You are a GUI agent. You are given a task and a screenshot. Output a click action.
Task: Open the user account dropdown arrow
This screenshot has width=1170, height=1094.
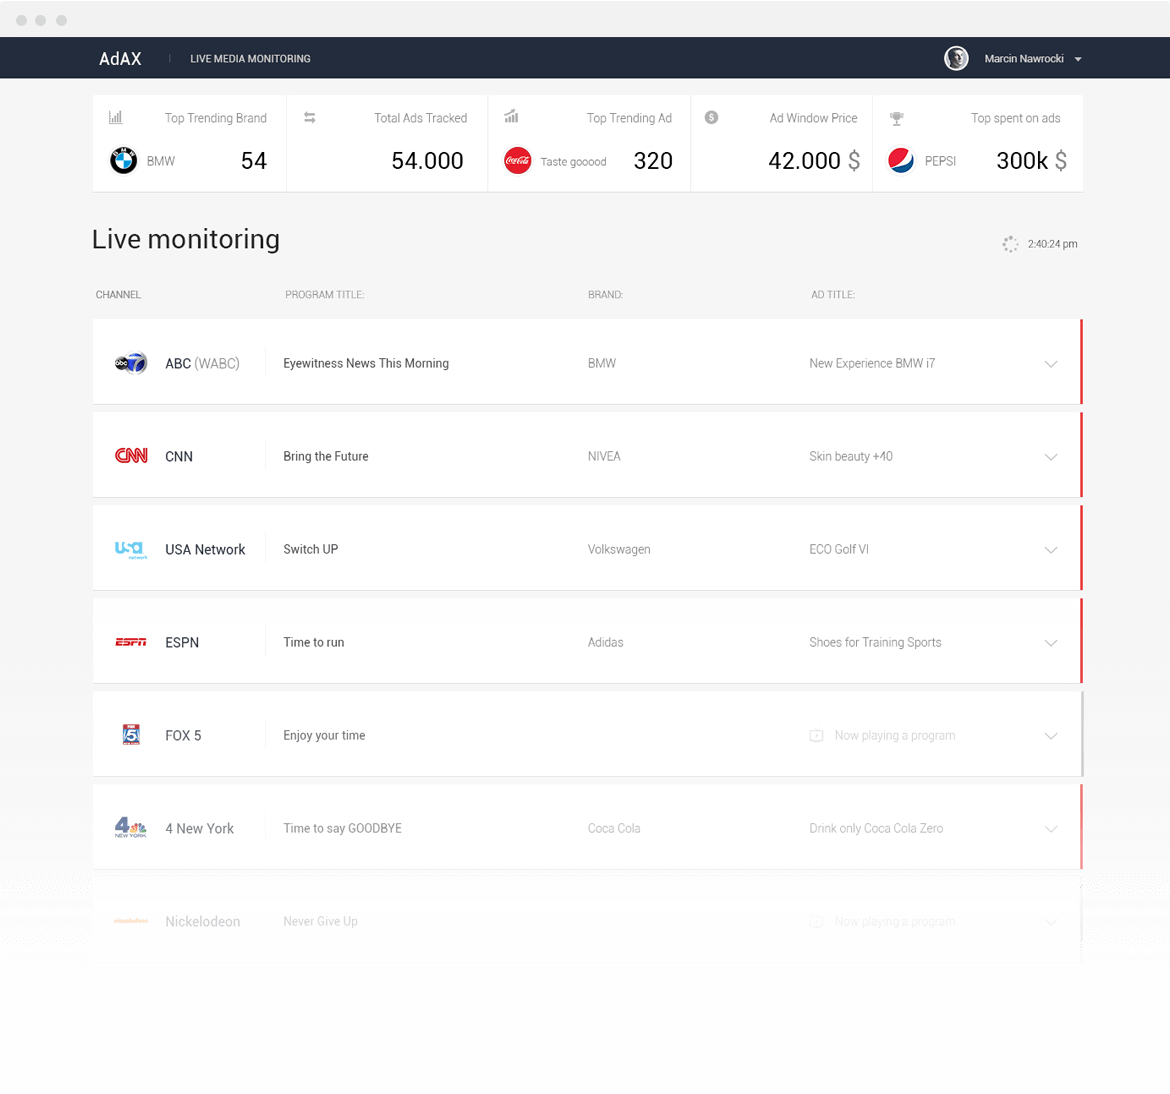click(1077, 59)
